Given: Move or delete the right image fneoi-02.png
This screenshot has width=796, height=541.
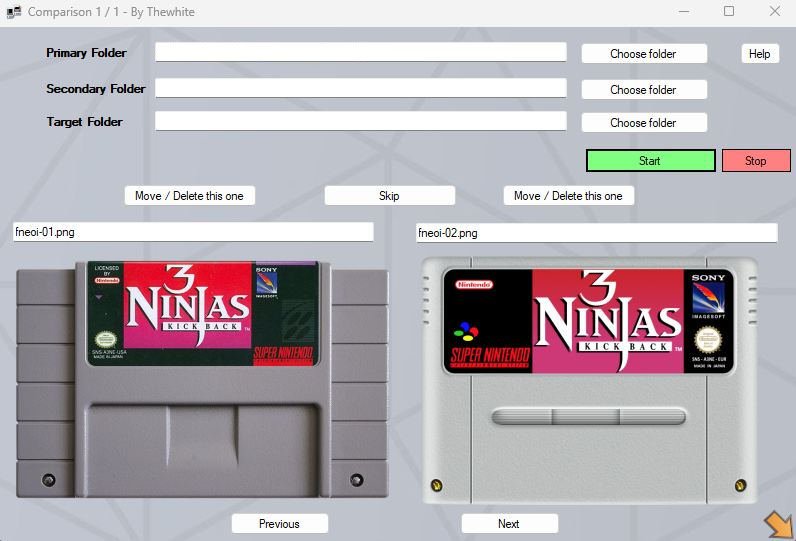Looking at the screenshot, I should 569,196.
